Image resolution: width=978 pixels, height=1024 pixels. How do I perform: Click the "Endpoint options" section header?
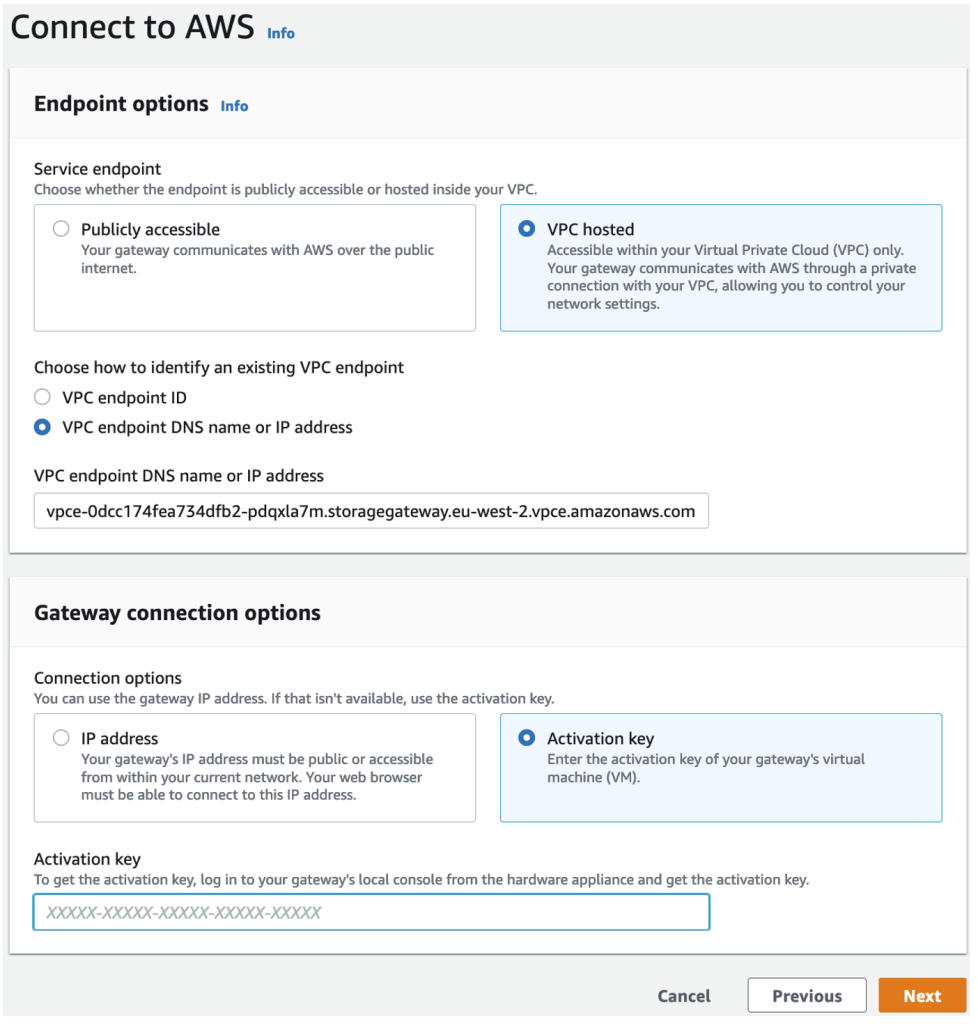point(120,103)
